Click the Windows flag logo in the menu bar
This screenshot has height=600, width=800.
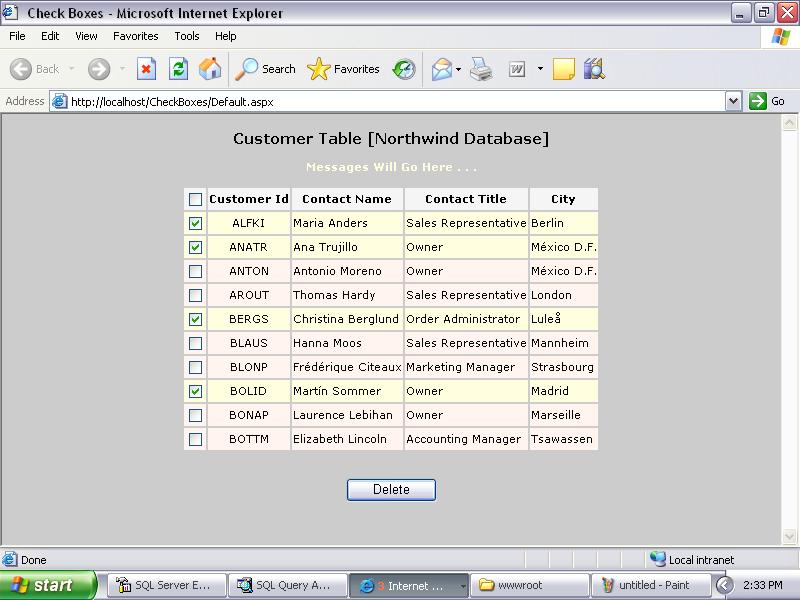click(x=781, y=36)
